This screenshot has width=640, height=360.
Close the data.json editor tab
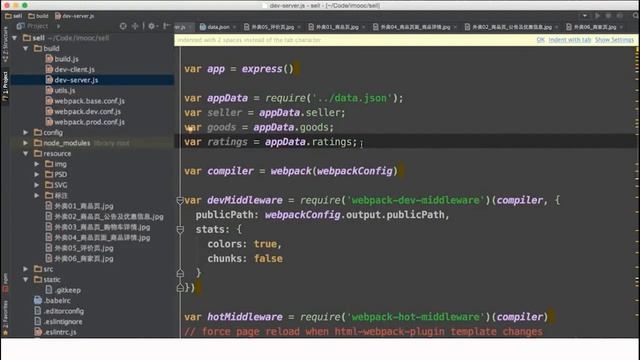pyautogui.click(x=235, y=27)
